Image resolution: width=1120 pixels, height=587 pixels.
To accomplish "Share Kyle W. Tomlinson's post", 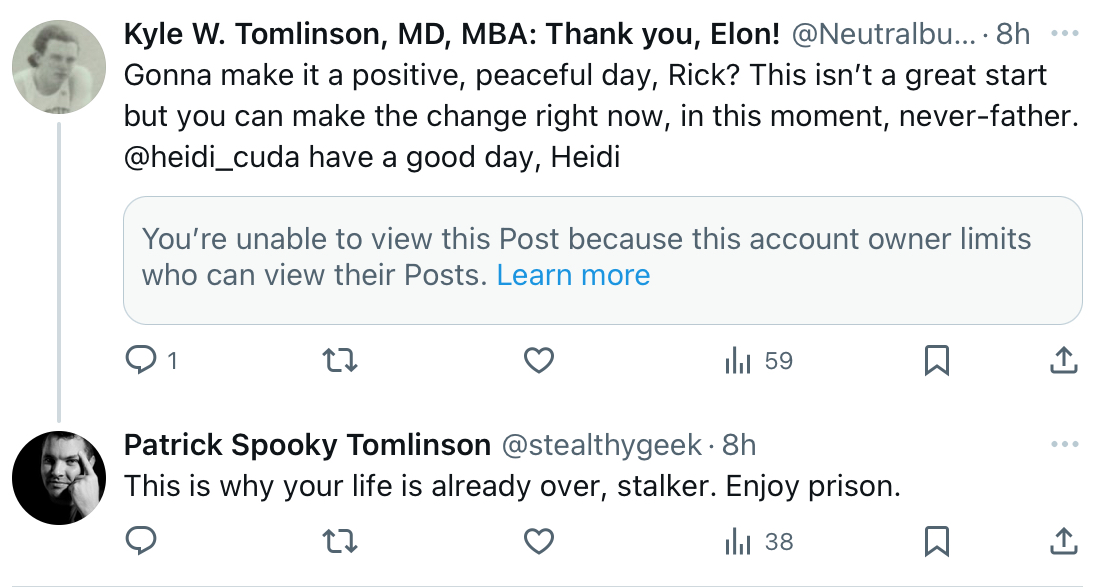I will (1064, 361).
